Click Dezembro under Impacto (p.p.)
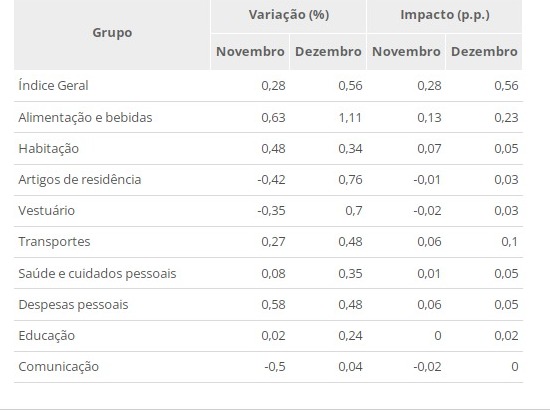The image size is (550, 417). (x=484, y=52)
